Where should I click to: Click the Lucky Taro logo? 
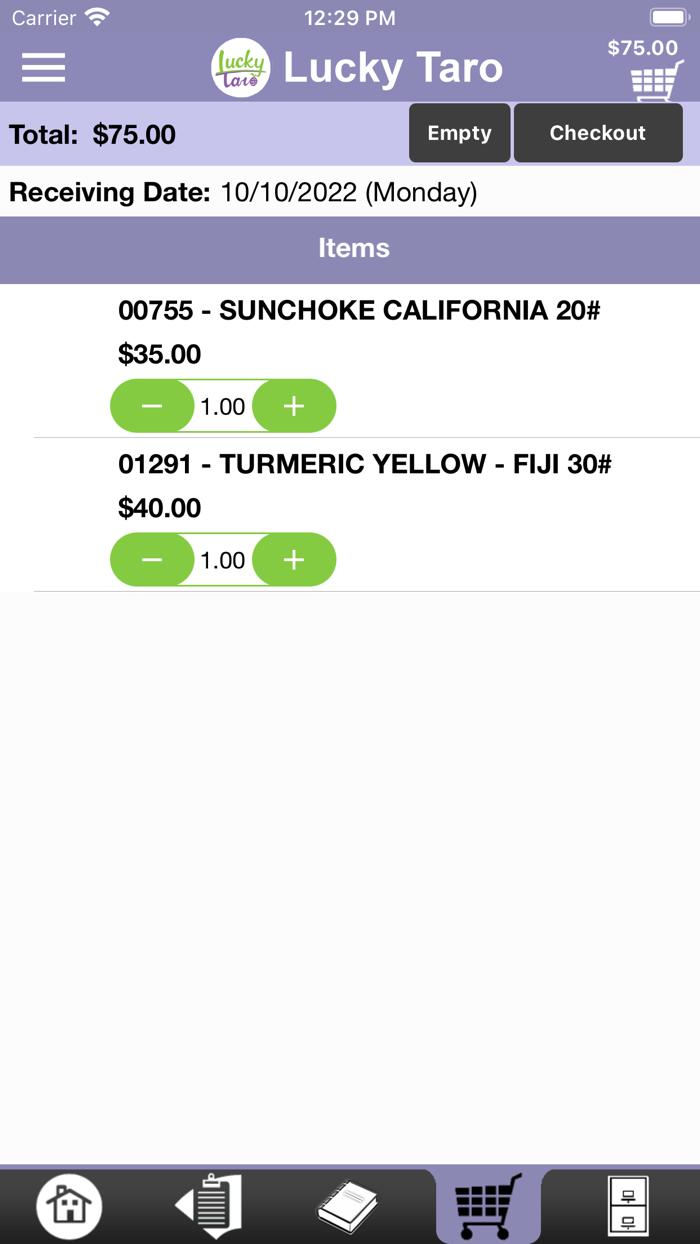(x=240, y=67)
